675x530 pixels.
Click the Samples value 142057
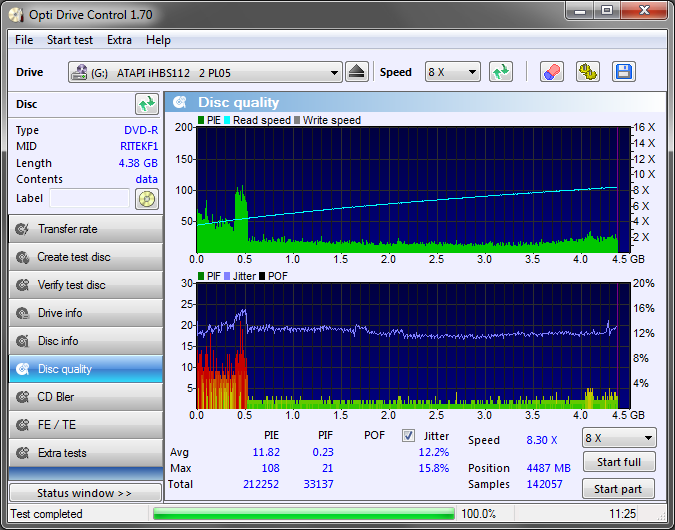coord(545,484)
